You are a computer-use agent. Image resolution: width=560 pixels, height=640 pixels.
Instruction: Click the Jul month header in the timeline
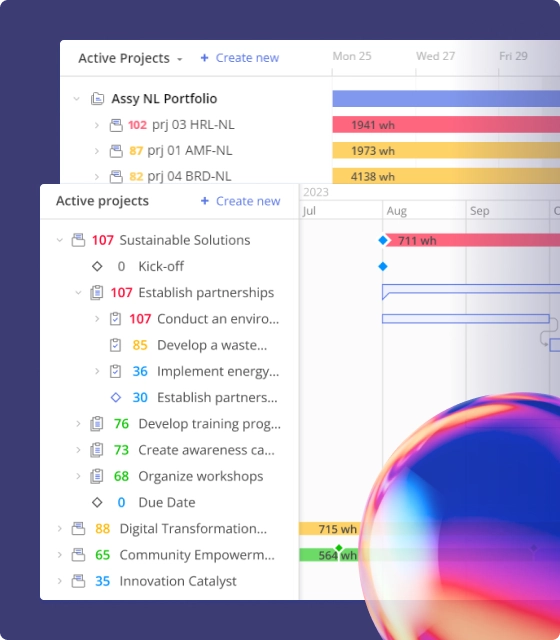tap(309, 211)
